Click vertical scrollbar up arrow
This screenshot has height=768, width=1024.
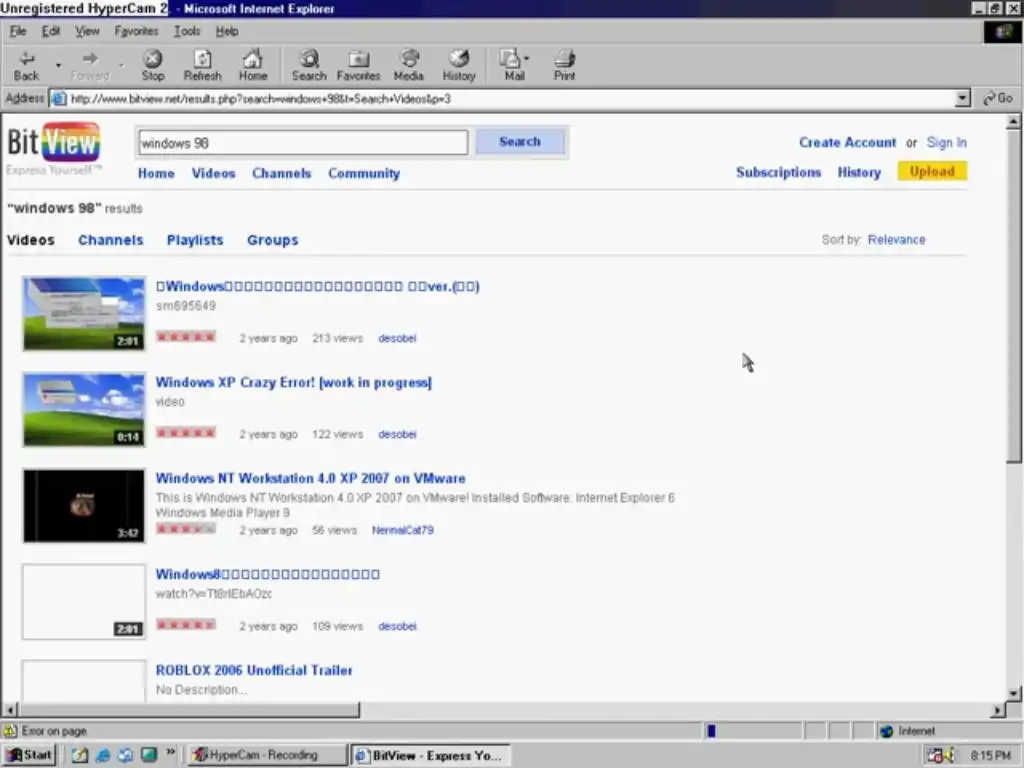pos(1013,121)
